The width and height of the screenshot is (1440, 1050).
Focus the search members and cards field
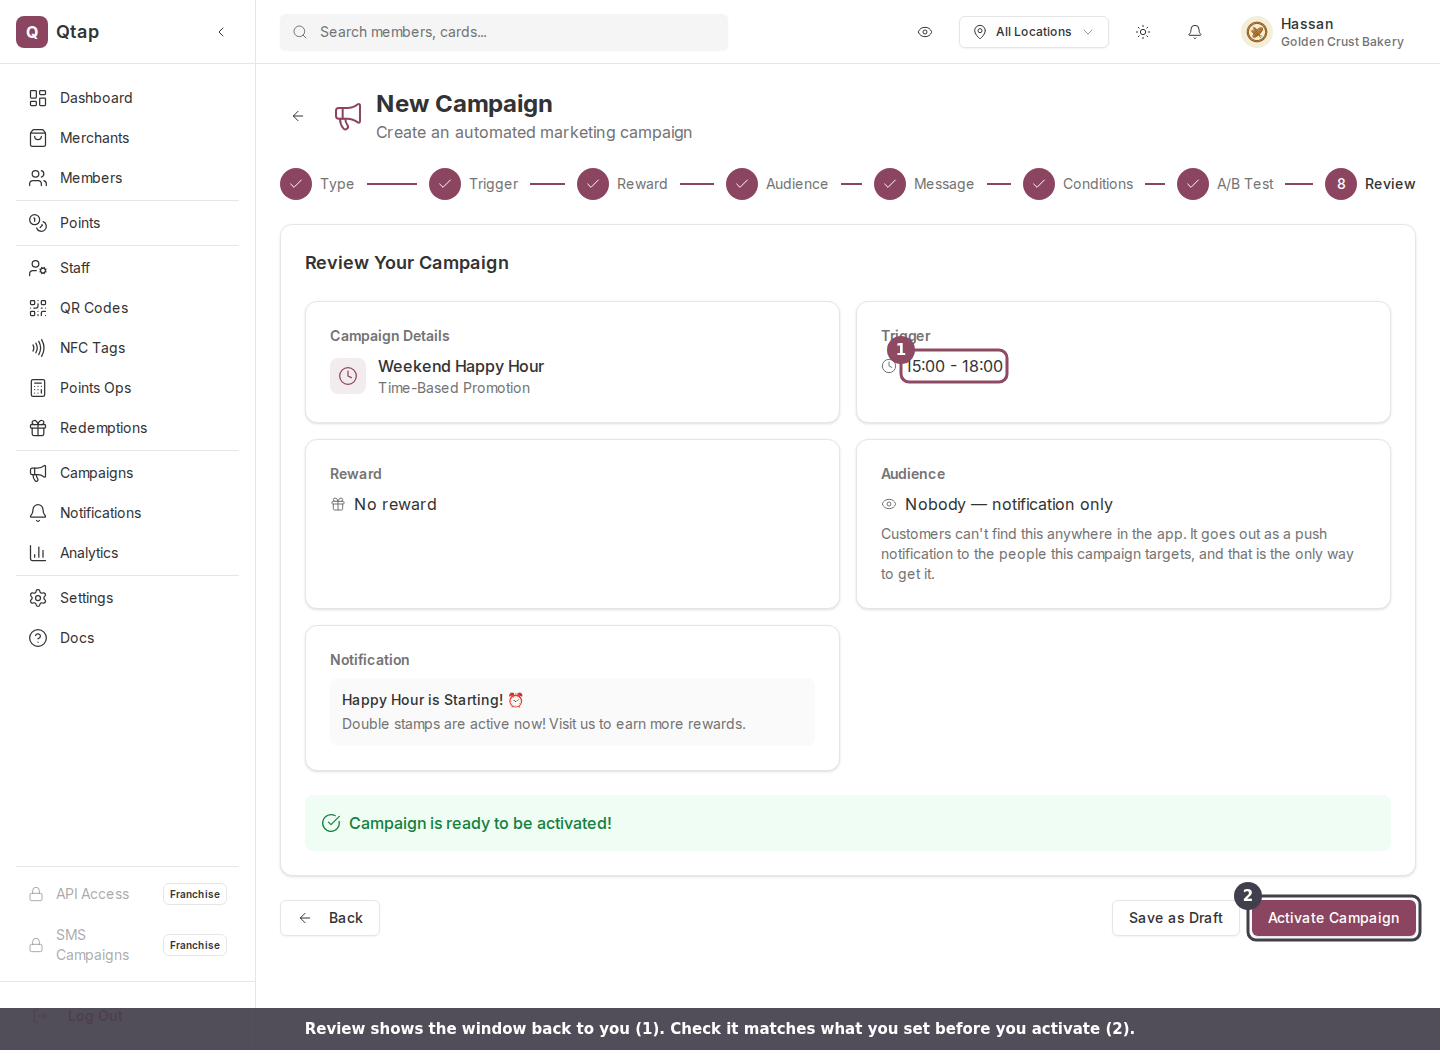click(504, 32)
